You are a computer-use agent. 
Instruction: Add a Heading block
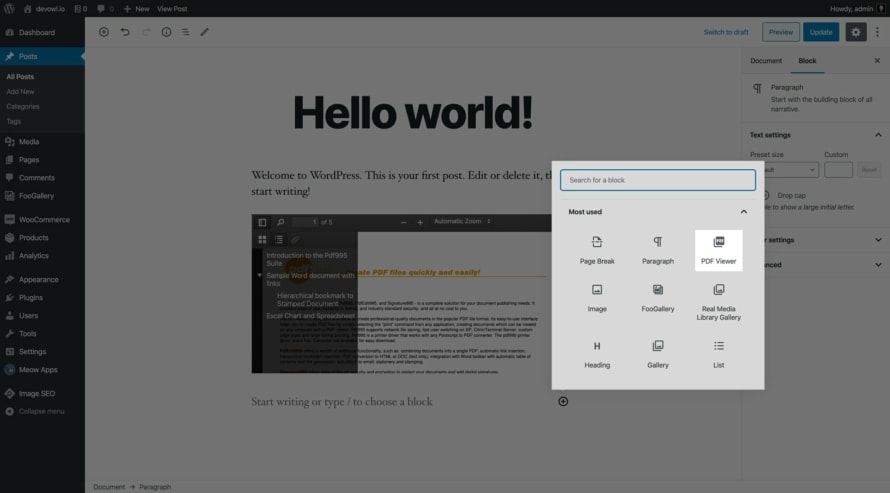597,353
